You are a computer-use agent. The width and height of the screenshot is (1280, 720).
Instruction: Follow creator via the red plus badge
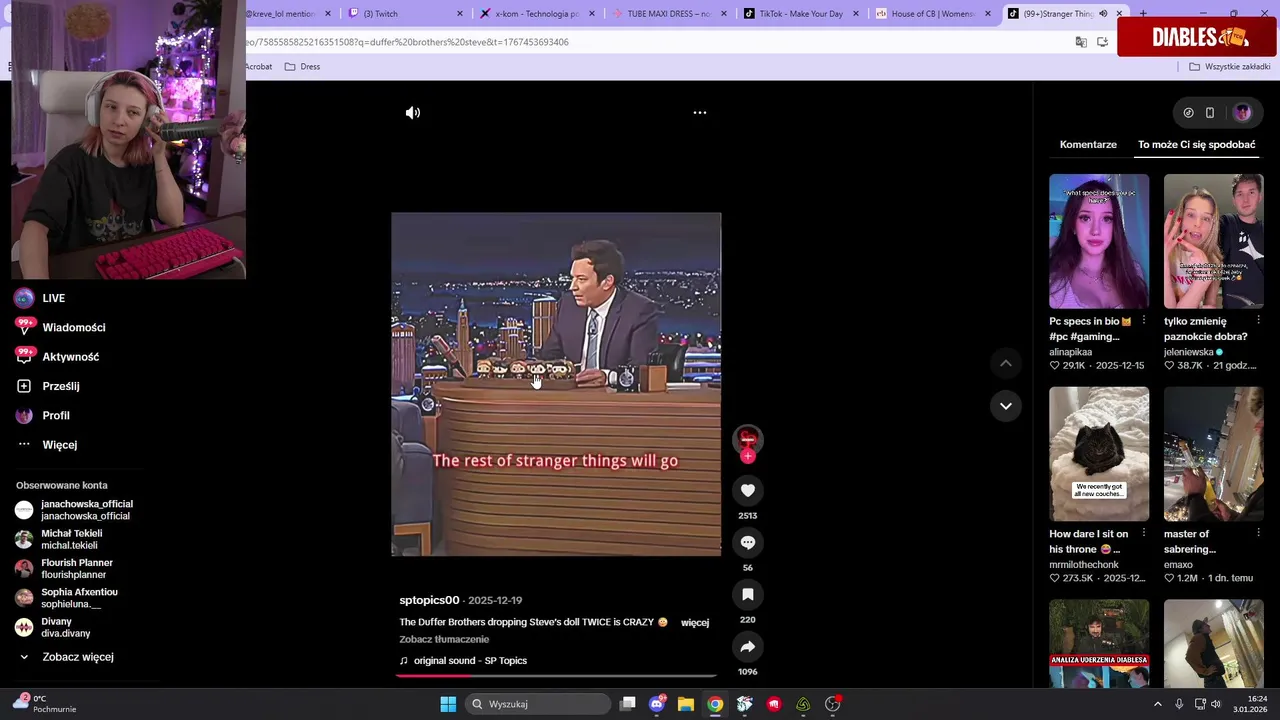(x=747, y=456)
